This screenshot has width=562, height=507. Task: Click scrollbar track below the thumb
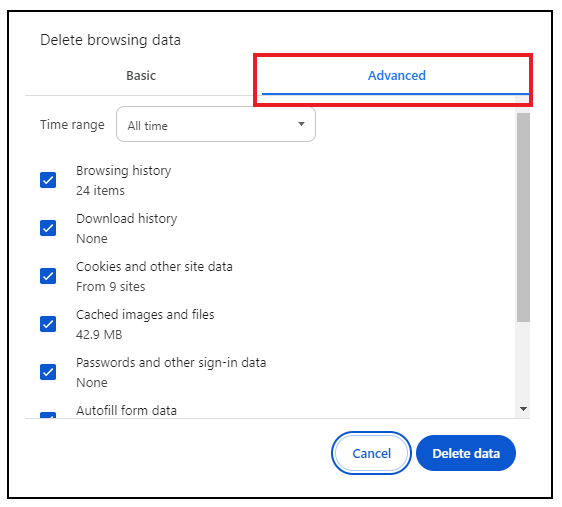[x=523, y=361]
